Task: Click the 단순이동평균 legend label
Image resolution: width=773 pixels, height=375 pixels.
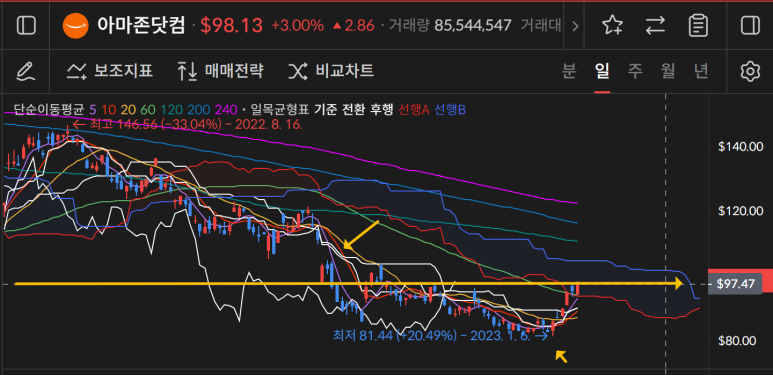Action: click(x=48, y=109)
